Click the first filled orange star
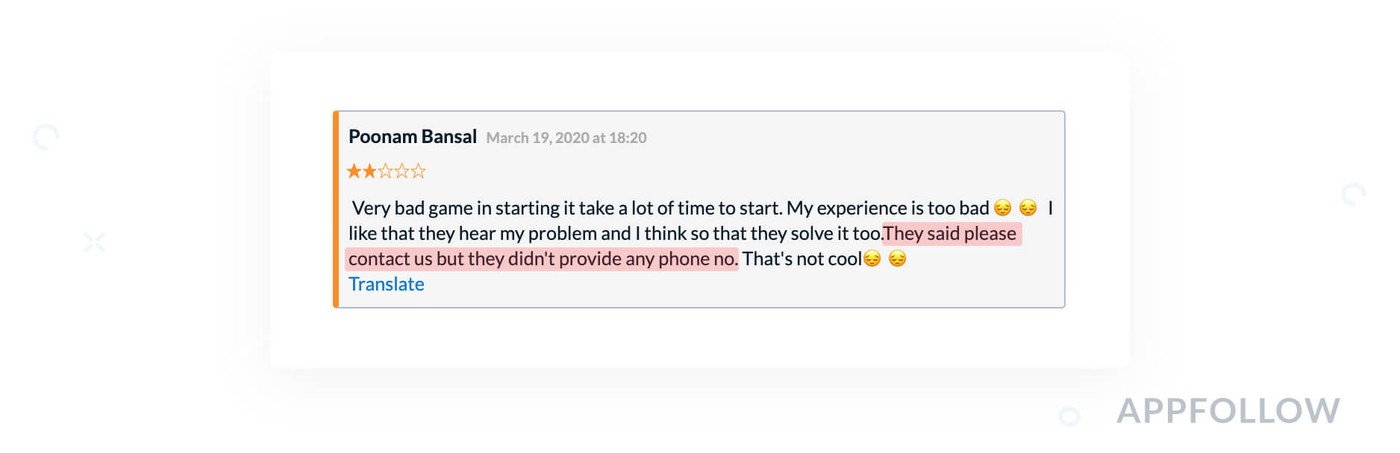The height and width of the screenshot is (453, 1400). click(x=354, y=171)
